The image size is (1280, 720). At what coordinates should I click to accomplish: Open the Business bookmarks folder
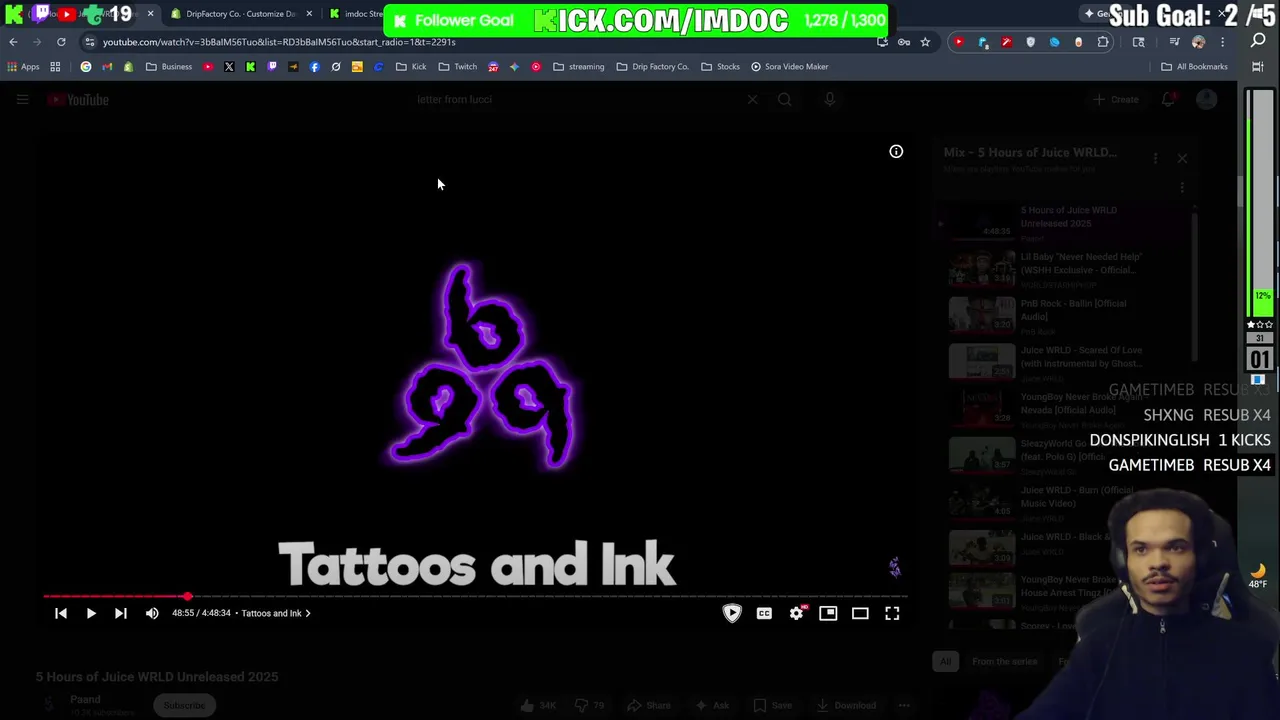pos(169,67)
